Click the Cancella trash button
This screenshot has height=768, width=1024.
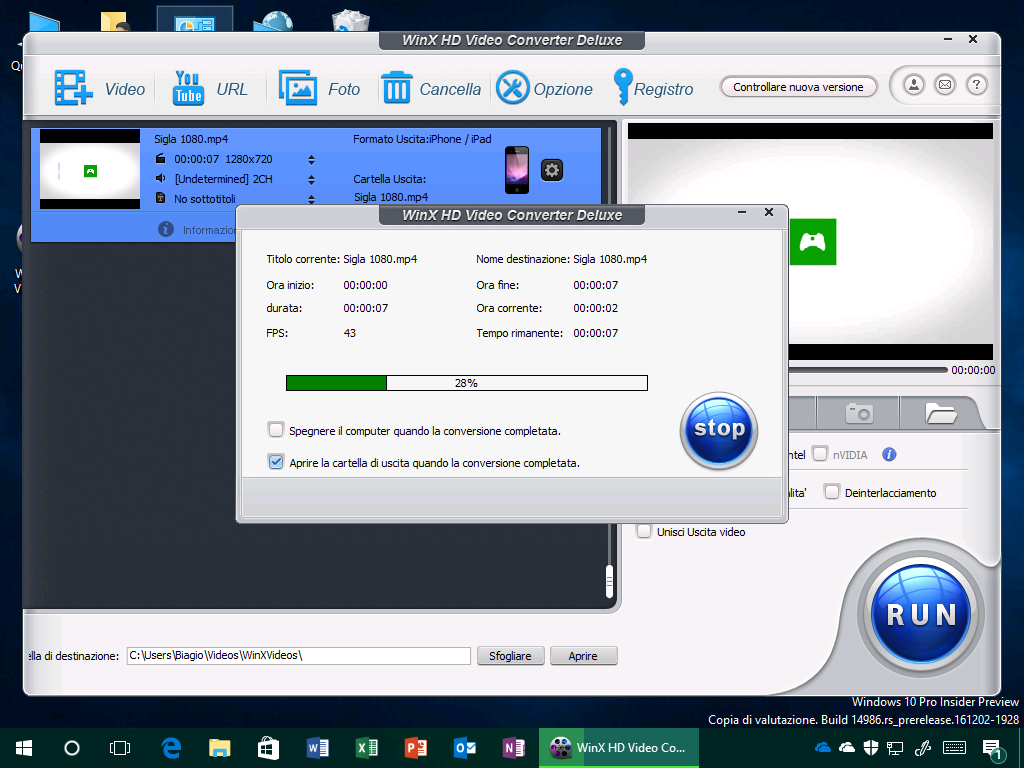431,89
